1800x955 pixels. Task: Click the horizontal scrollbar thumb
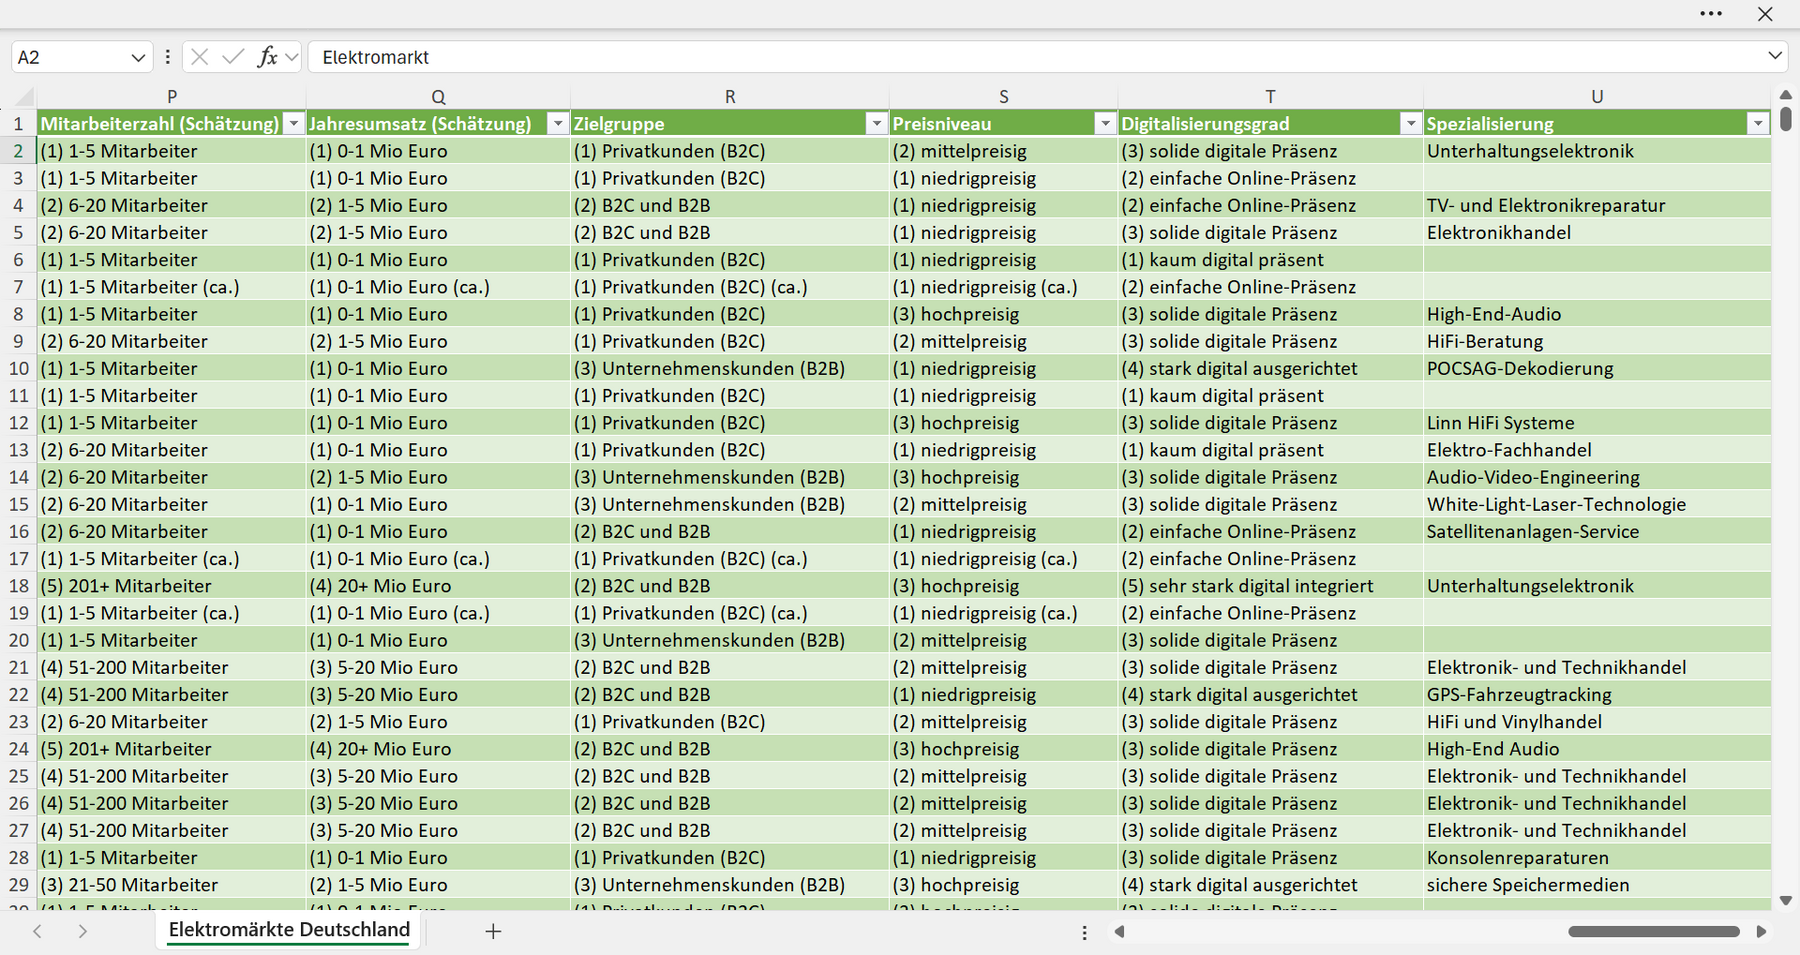click(x=1654, y=932)
